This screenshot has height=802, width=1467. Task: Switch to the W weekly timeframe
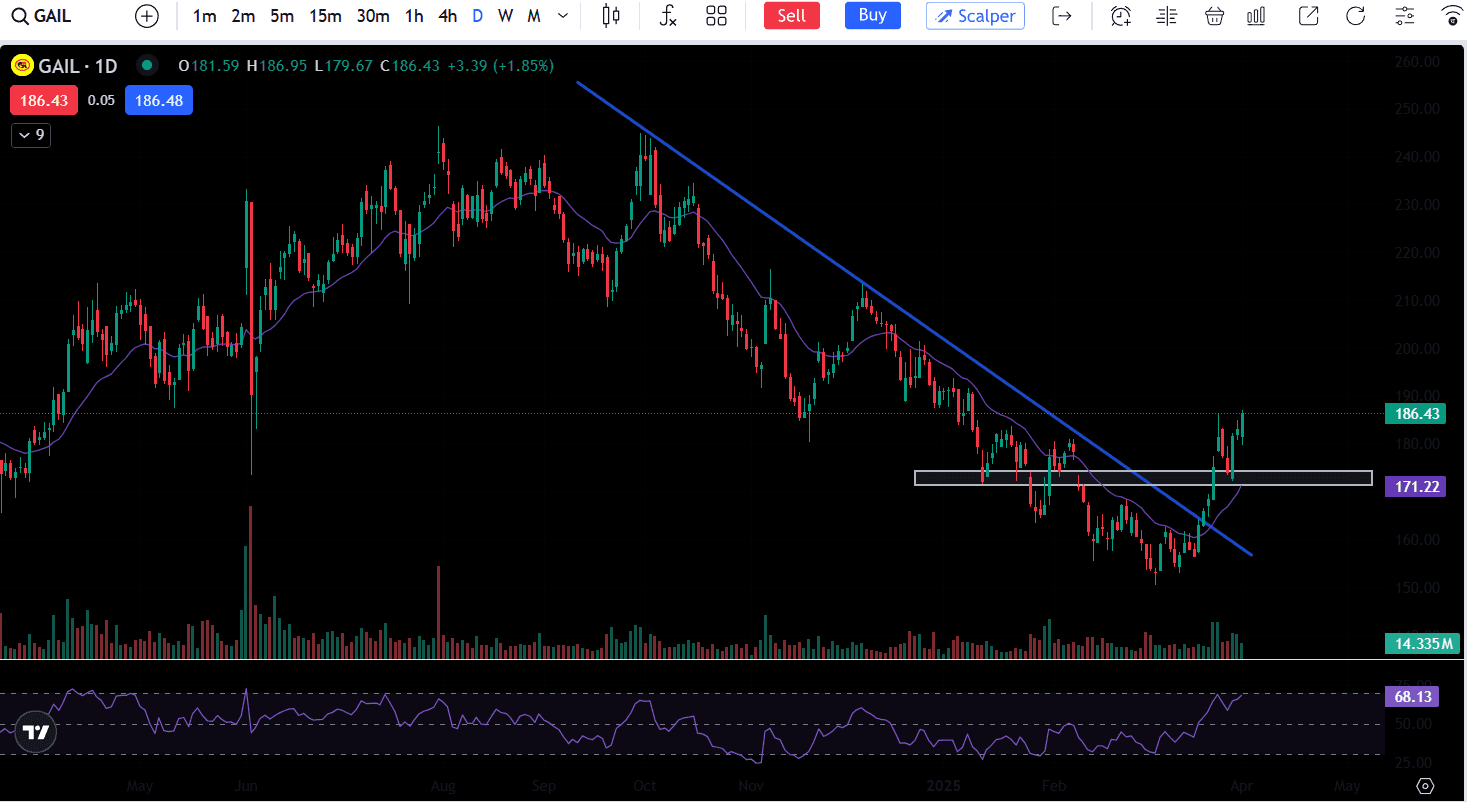coord(506,16)
